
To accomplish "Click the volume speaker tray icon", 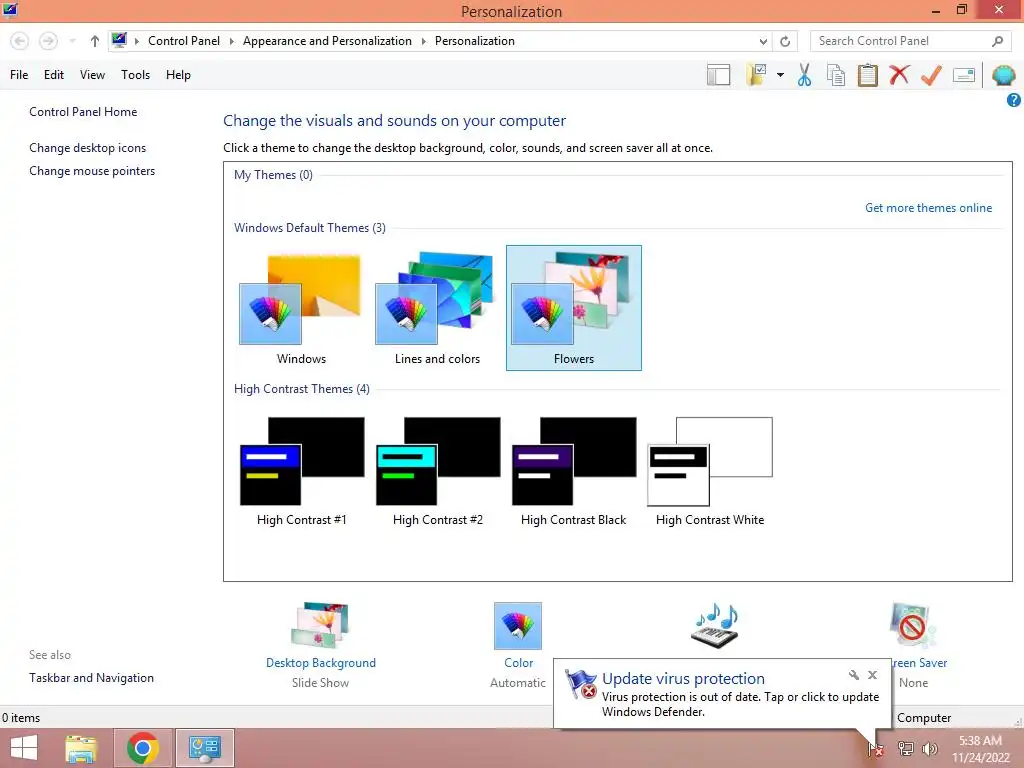I will coord(930,749).
